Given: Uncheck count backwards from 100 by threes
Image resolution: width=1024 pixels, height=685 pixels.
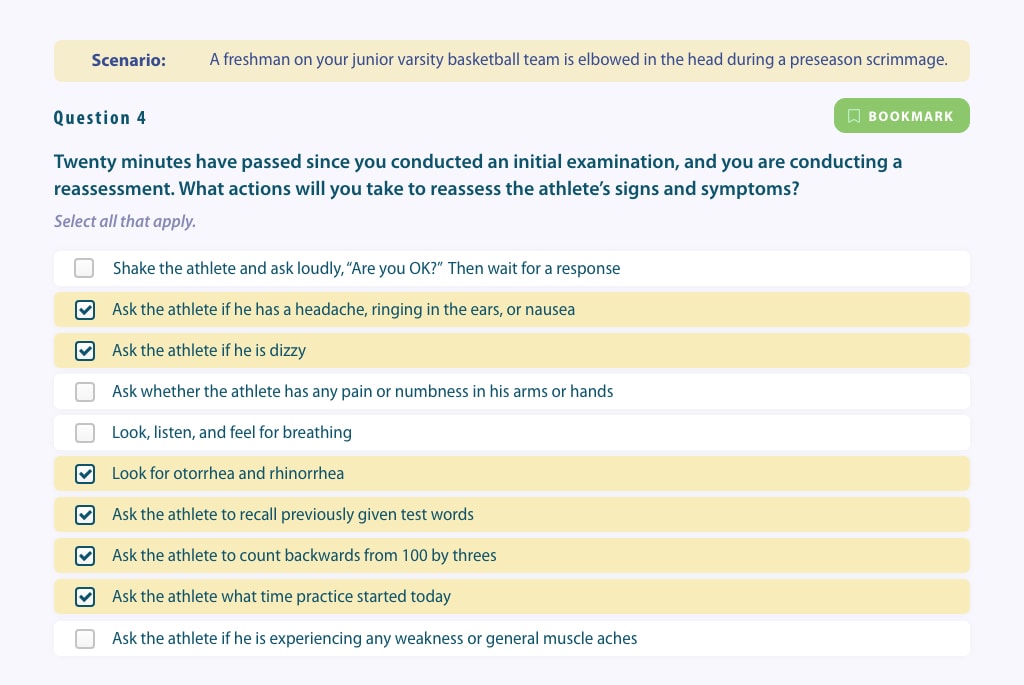Looking at the screenshot, I should point(85,556).
